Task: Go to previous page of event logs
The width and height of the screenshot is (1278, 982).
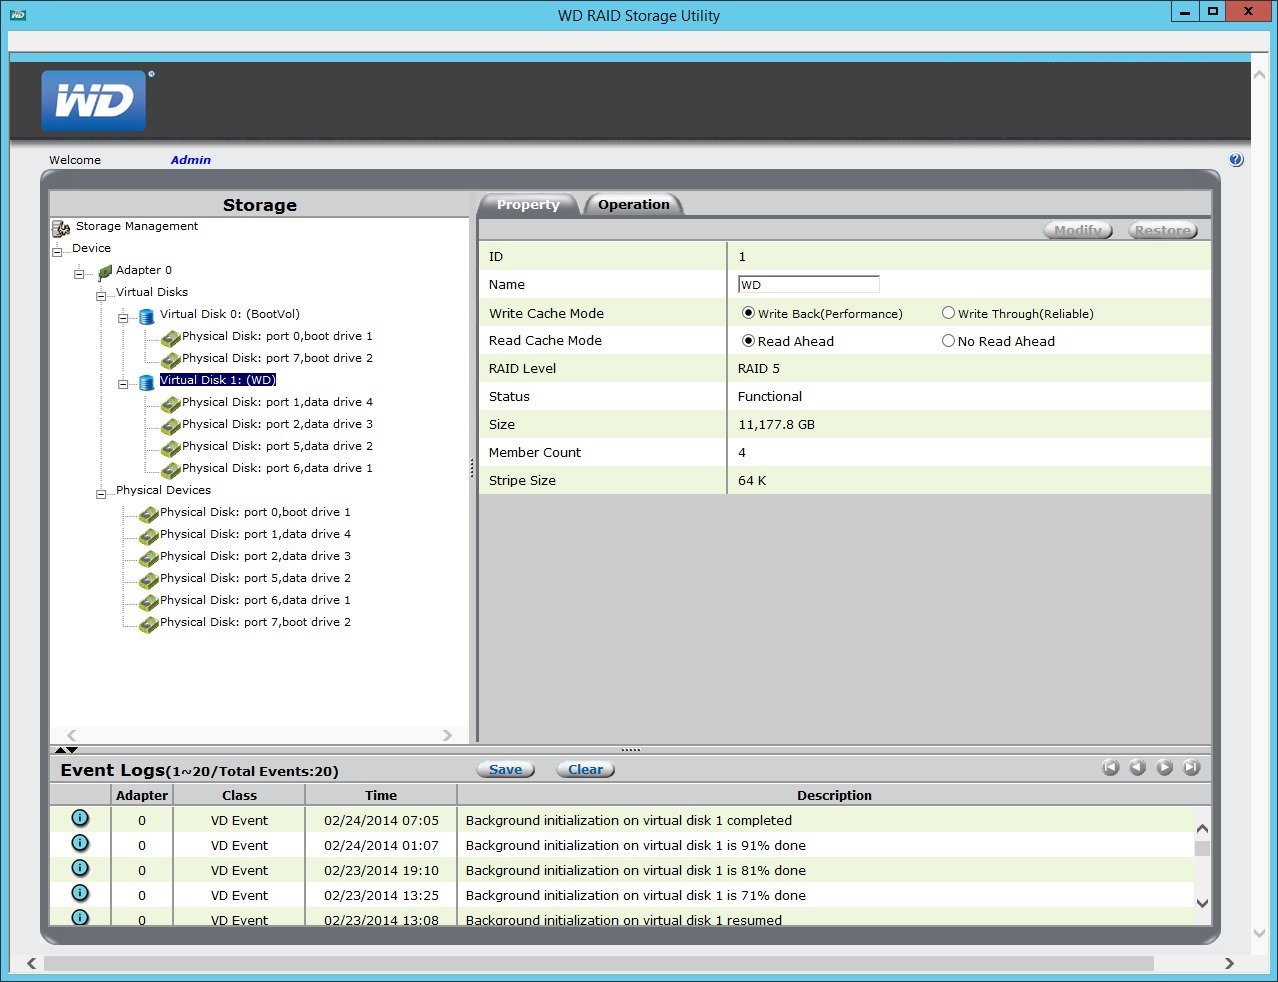Action: (x=1137, y=767)
